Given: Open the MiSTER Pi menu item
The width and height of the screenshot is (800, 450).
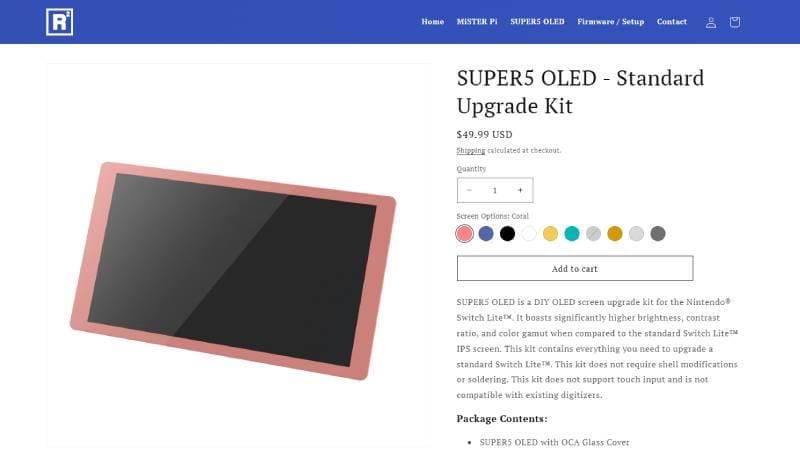Looking at the screenshot, I should click(x=477, y=22).
